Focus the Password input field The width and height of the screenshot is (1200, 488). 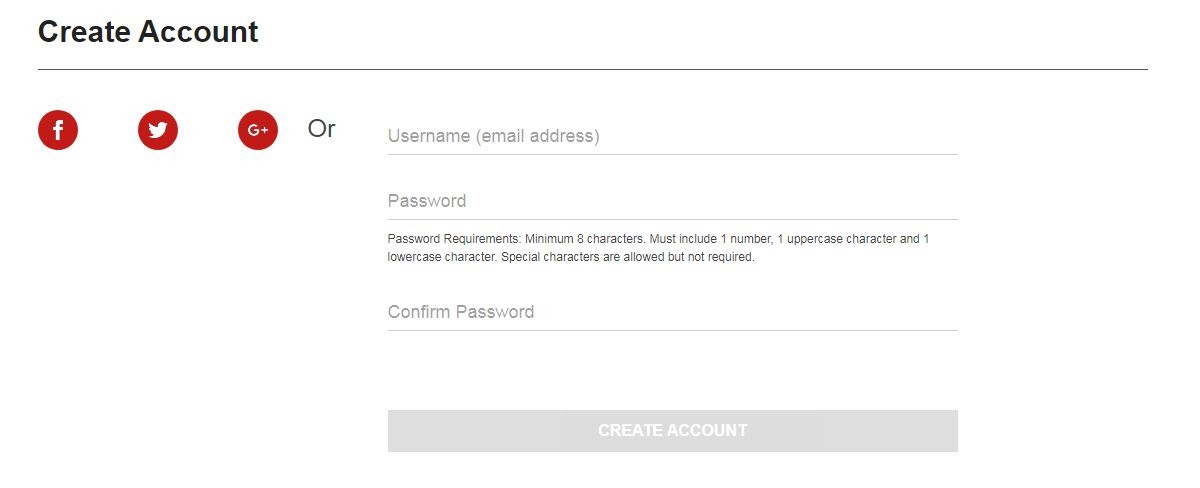coord(672,201)
